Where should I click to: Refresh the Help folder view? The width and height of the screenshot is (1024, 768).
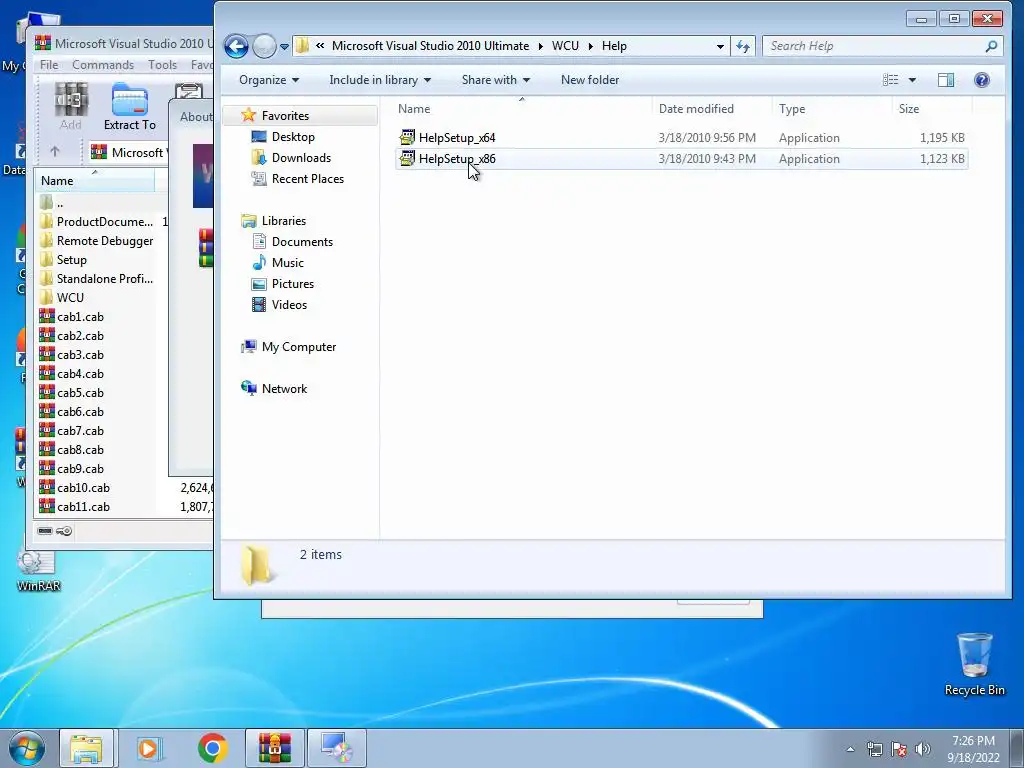point(743,46)
